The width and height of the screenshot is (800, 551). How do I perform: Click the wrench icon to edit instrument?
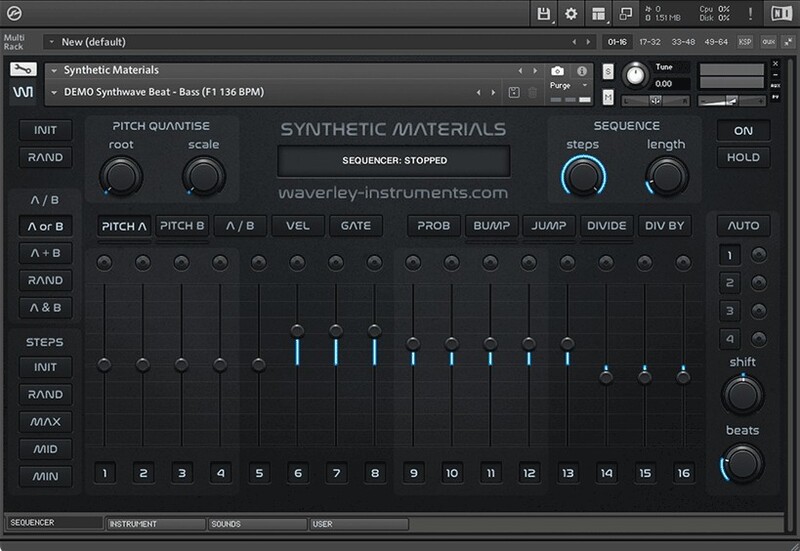[x=23, y=70]
